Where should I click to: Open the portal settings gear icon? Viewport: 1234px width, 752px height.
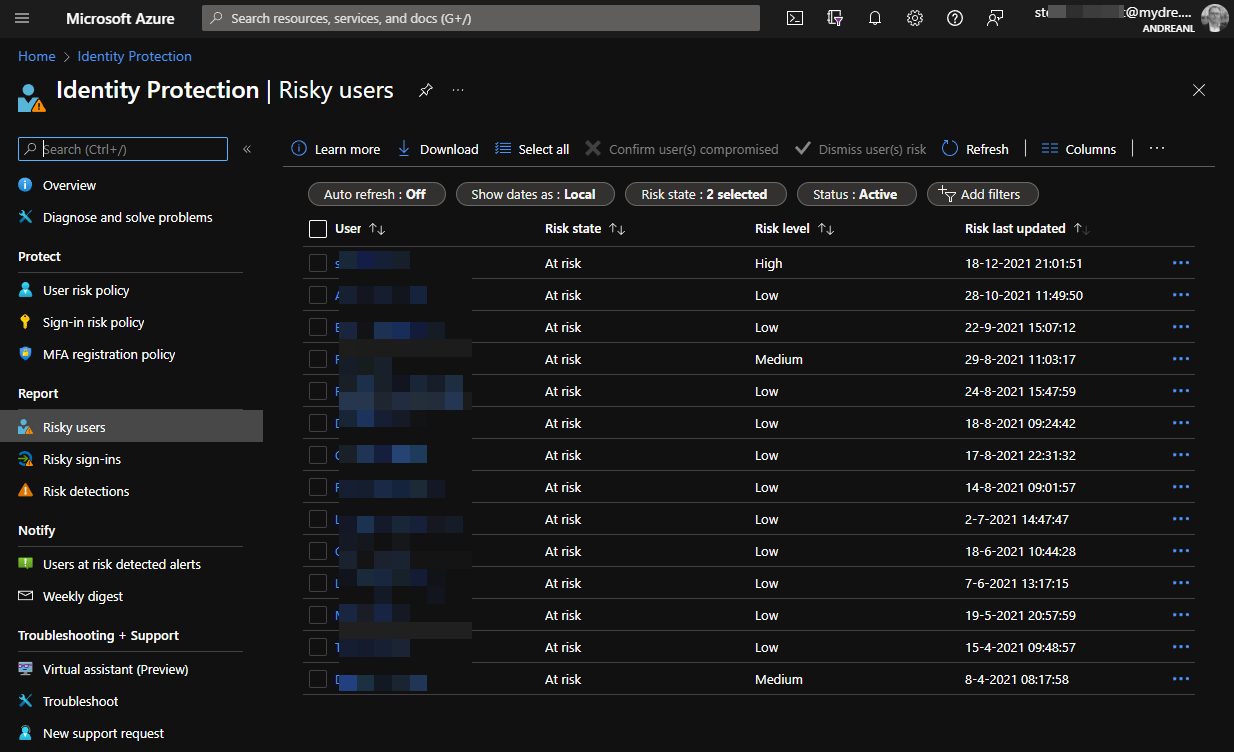tap(915, 18)
